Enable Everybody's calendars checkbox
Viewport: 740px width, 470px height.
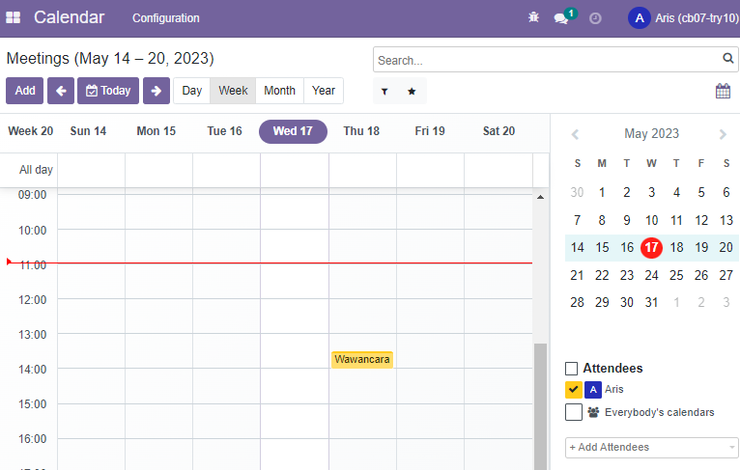point(573,412)
